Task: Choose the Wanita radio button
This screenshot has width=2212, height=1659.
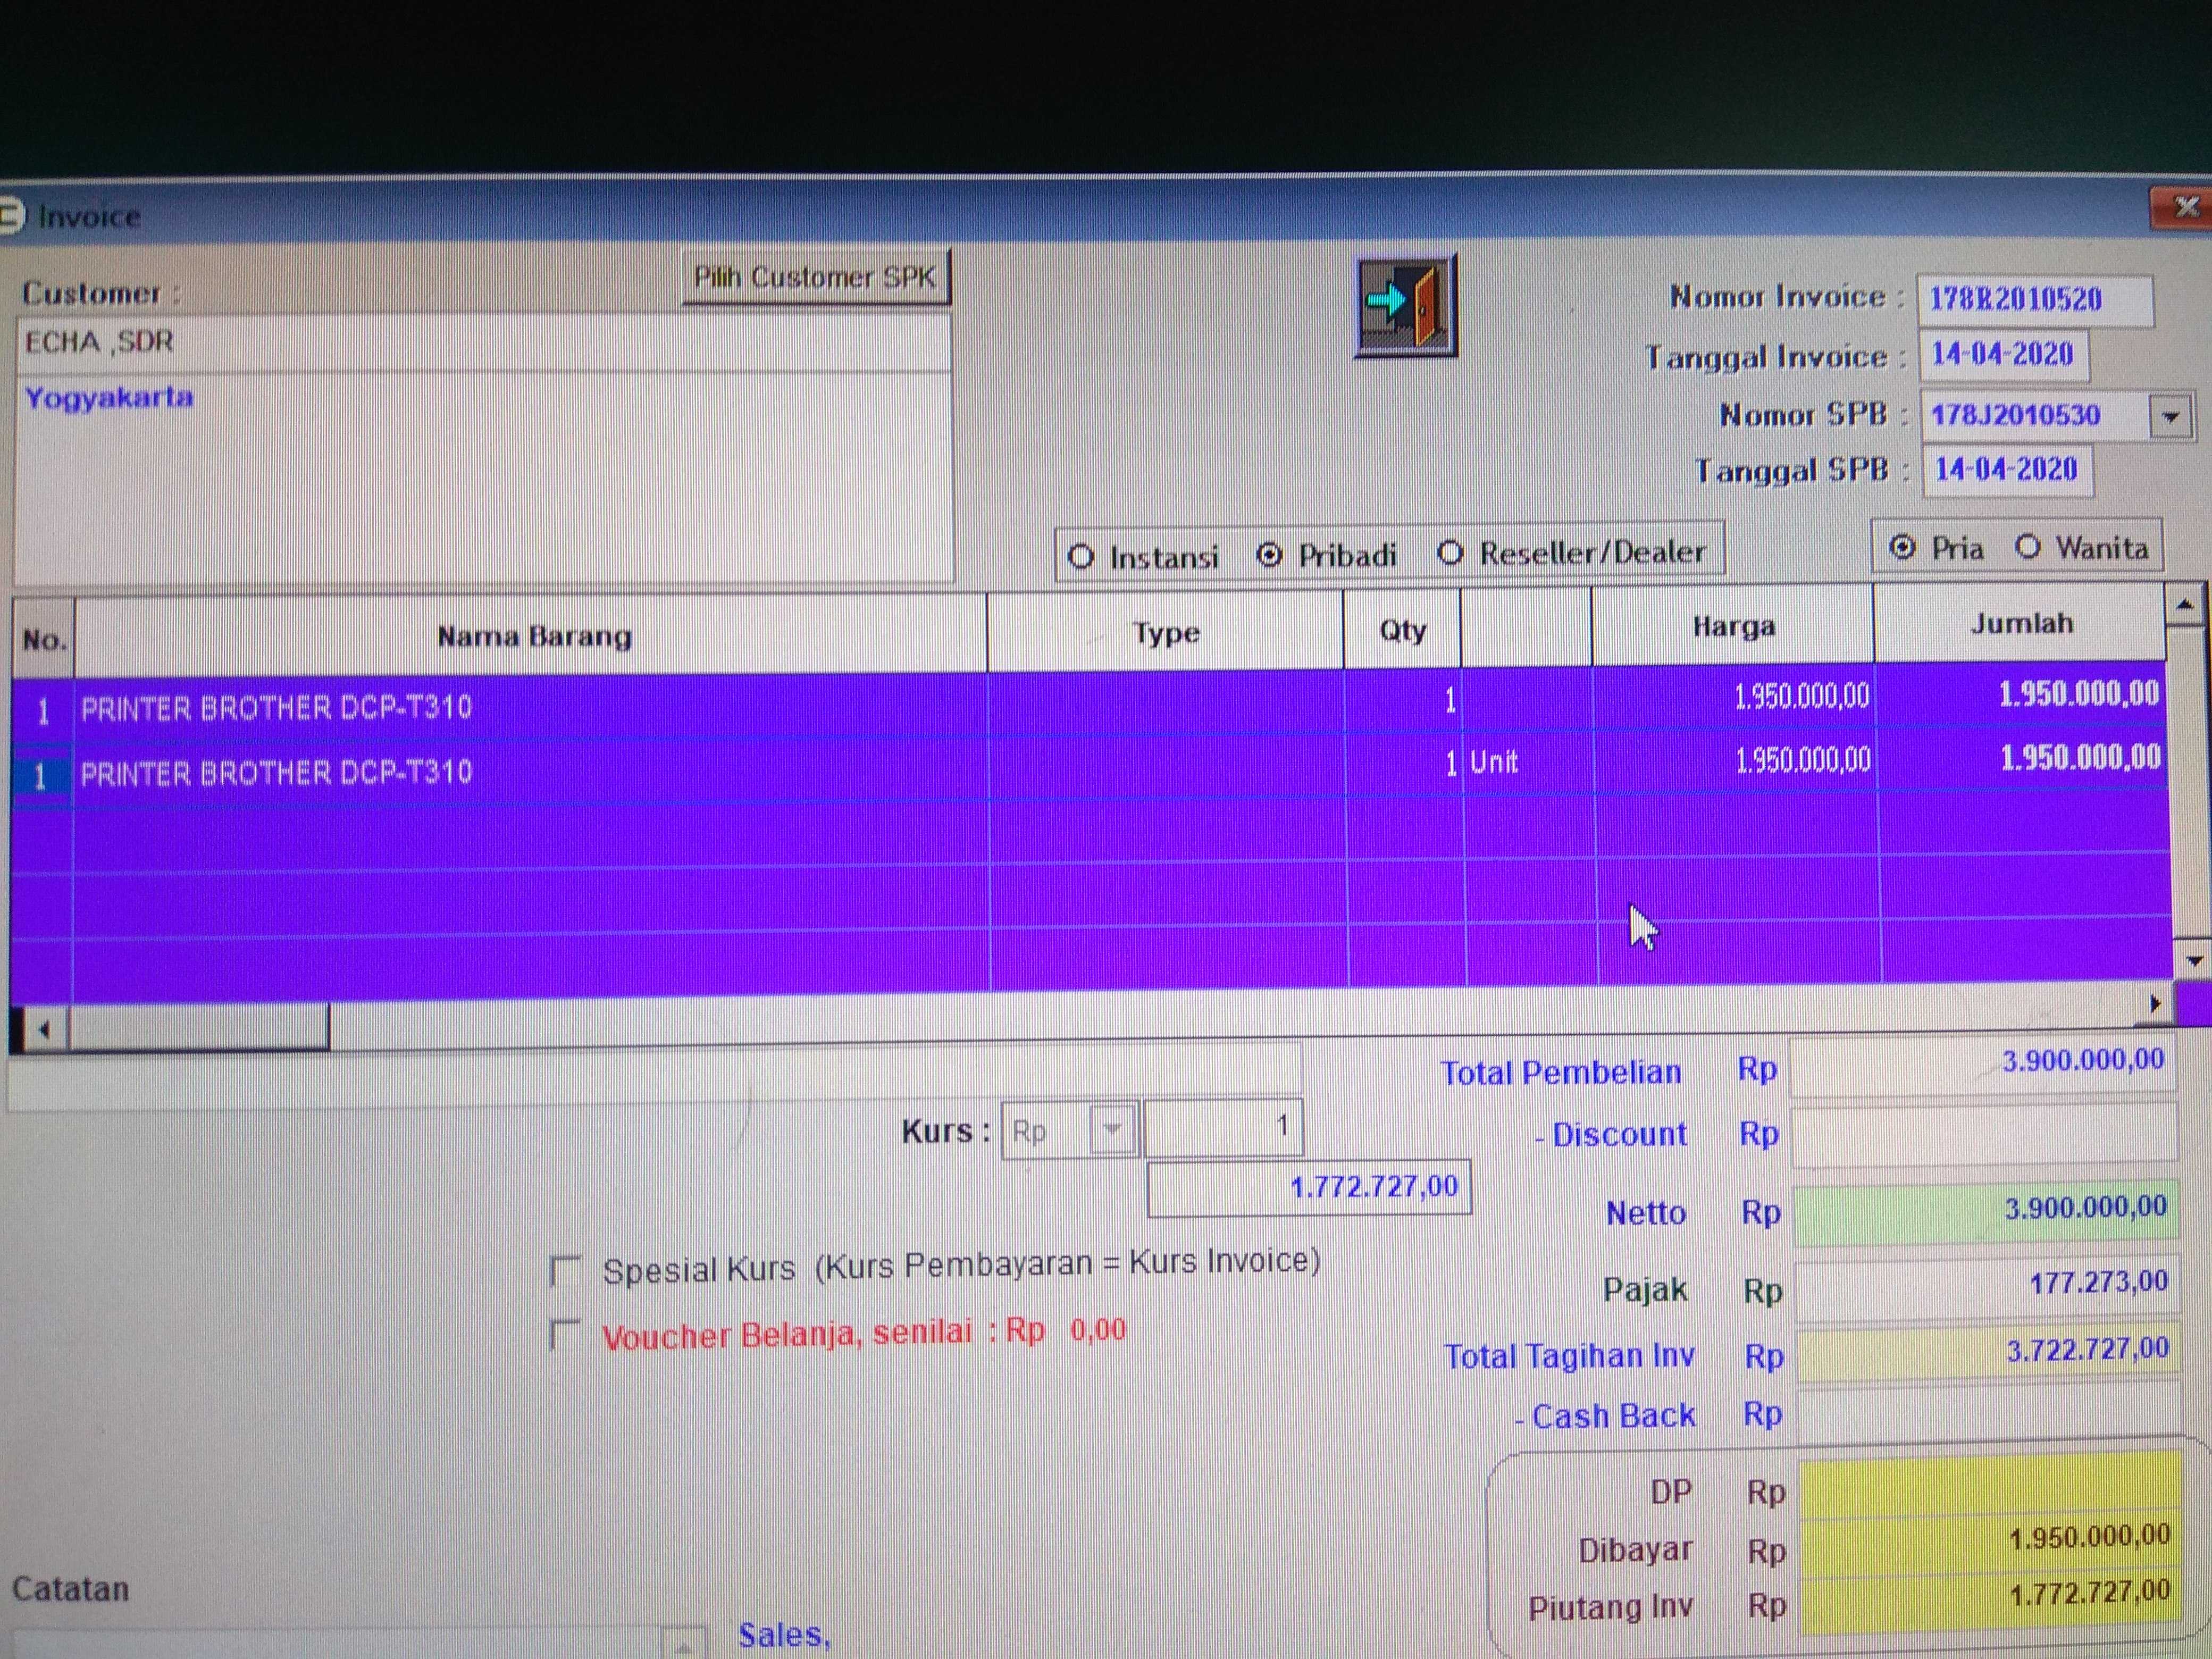Action: (x=2028, y=547)
